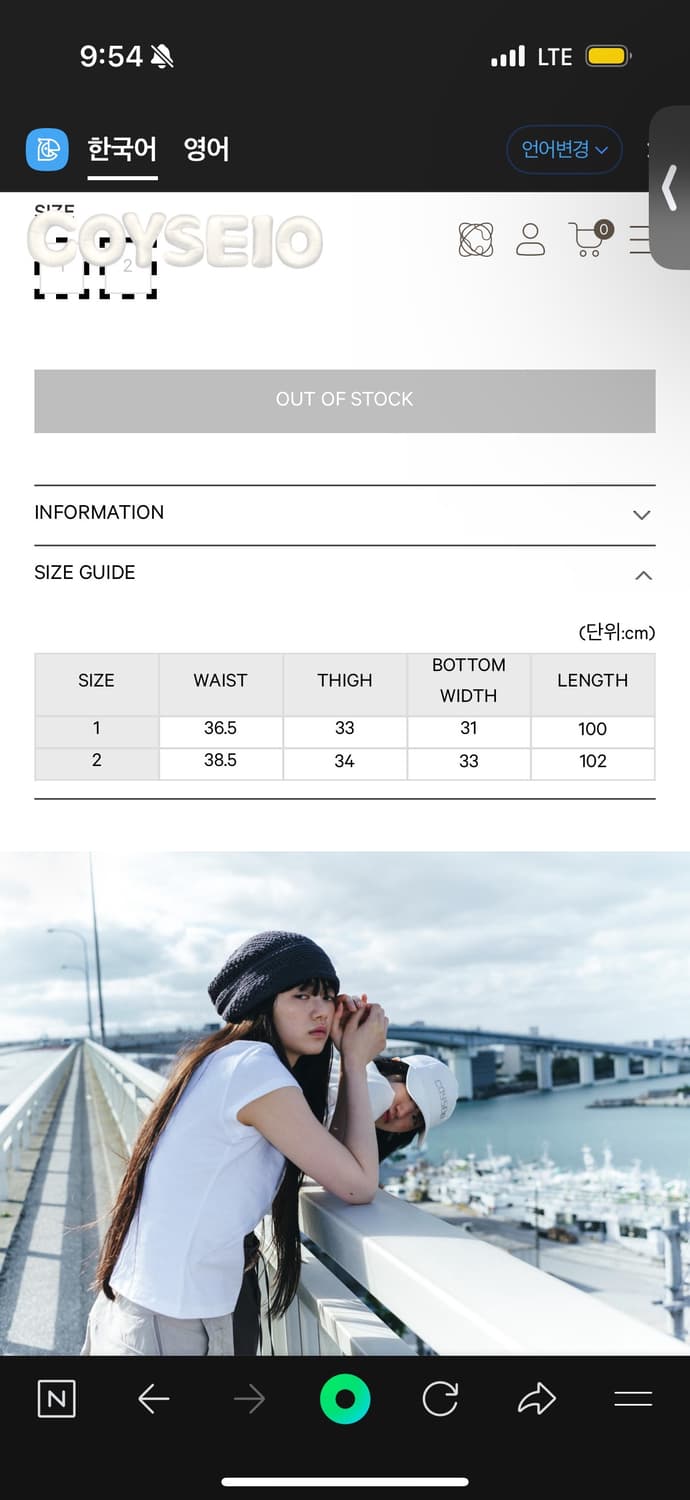The height and width of the screenshot is (1500, 690).
Task: Open the 언어변경 language dropdown
Action: pos(564,150)
